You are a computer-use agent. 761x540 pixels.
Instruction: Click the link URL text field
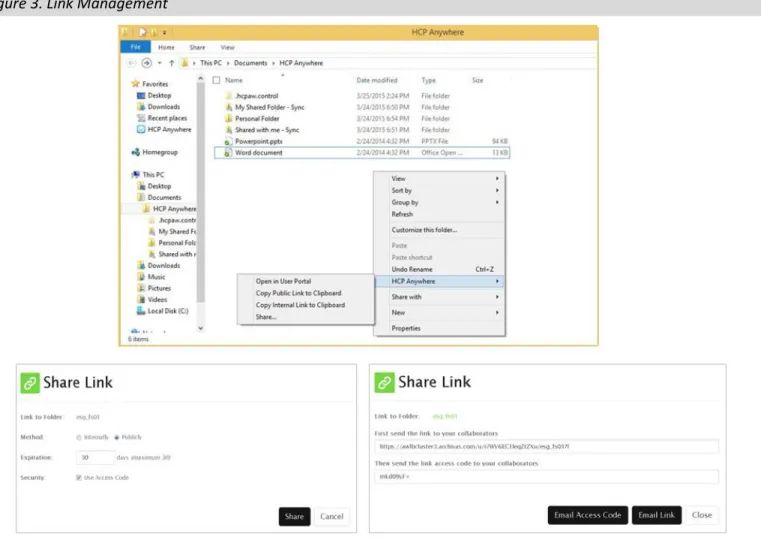[x=546, y=447]
